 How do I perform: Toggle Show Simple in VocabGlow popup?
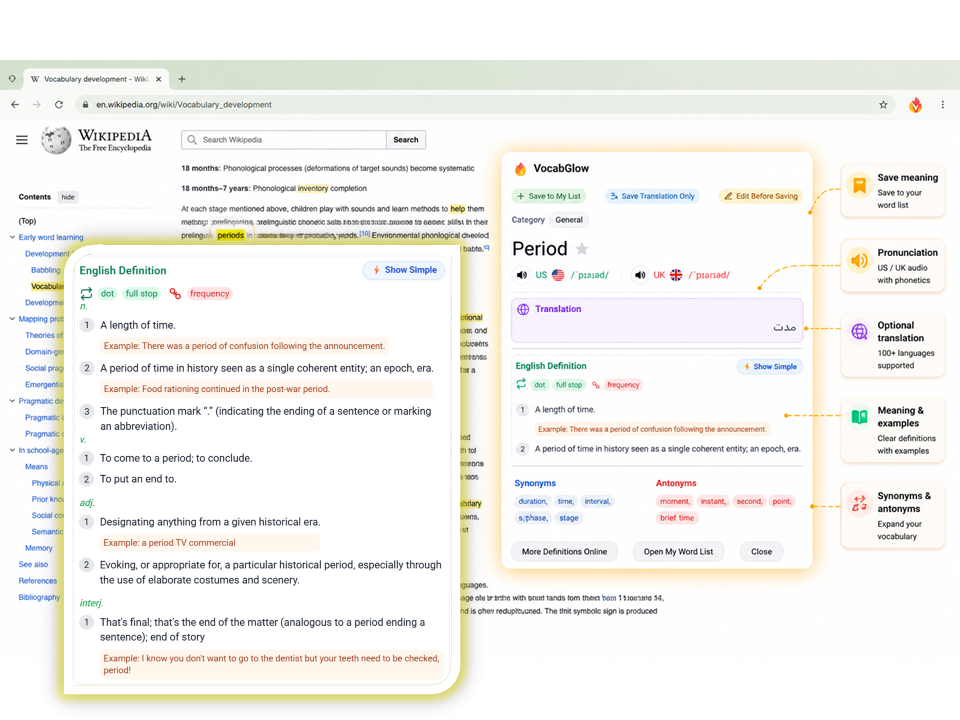[x=770, y=367]
